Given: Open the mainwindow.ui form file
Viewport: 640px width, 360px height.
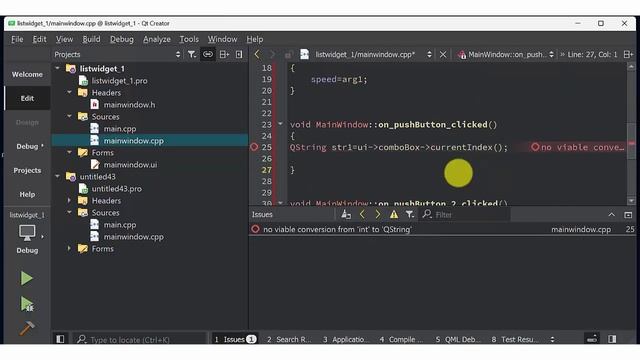Looking at the screenshot, I should (x=130, y=164).
